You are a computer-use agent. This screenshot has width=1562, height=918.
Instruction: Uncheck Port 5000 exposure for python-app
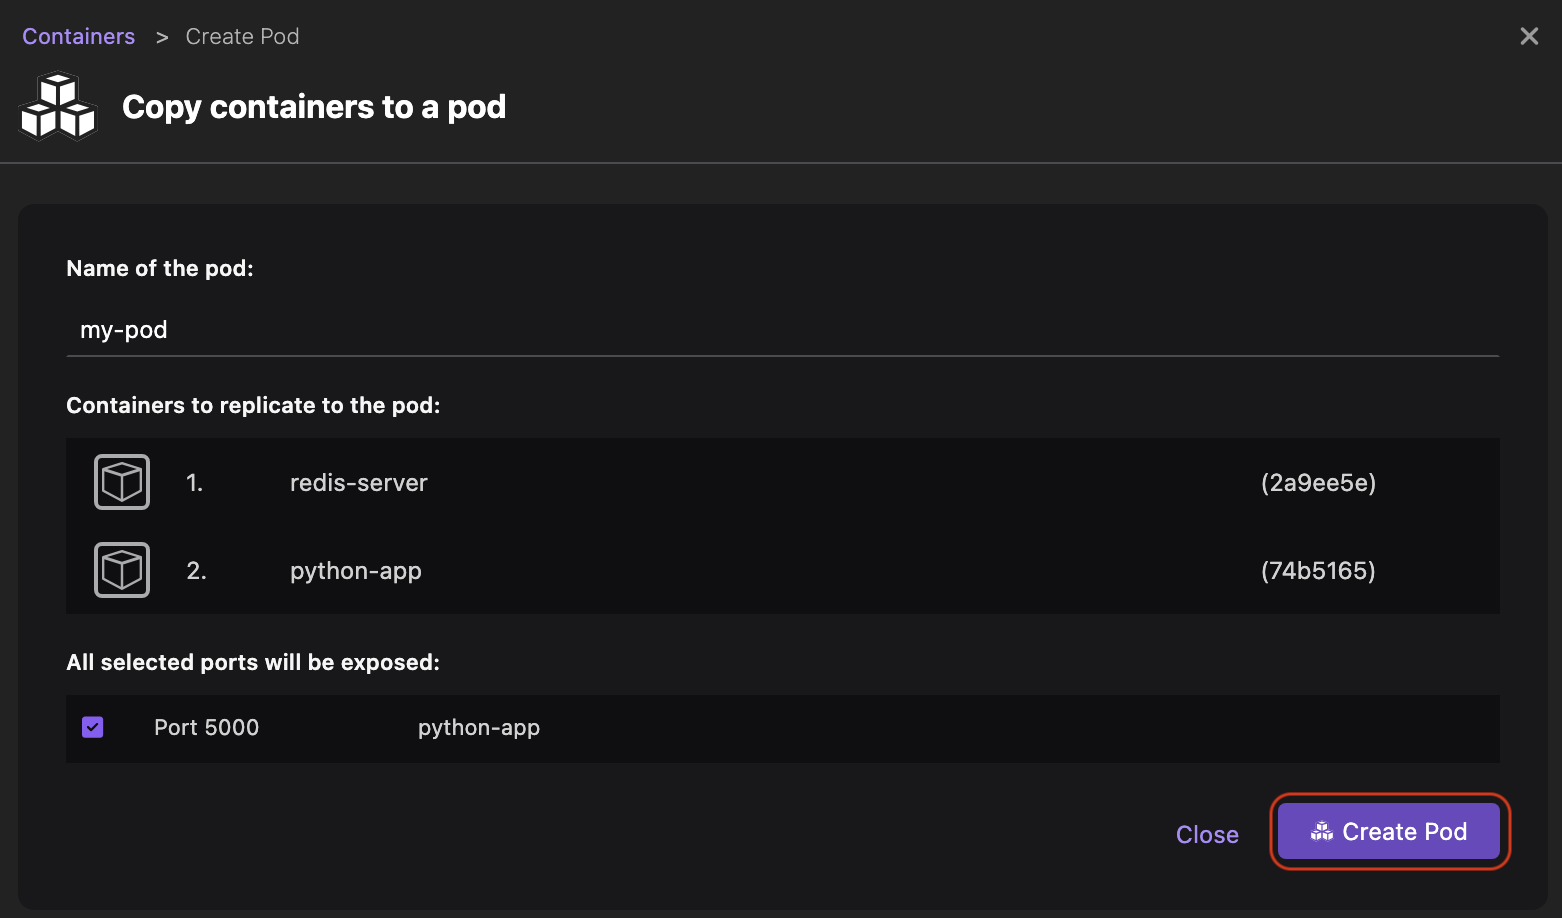92,727
